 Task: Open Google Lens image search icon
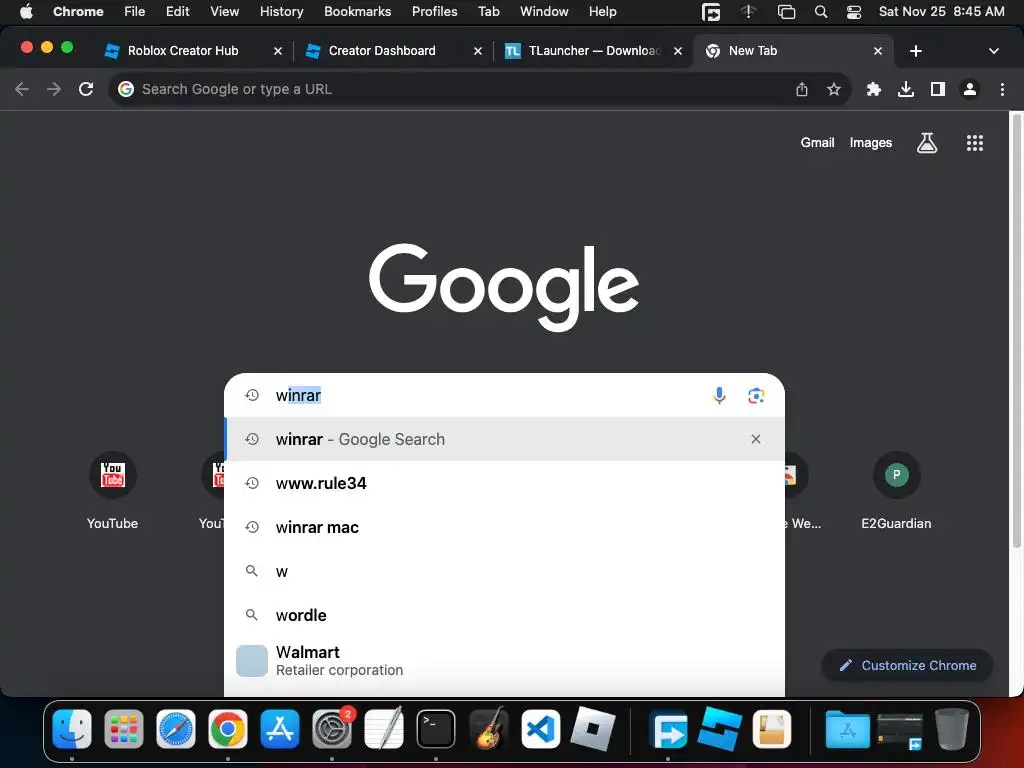(x=756, y=395)
